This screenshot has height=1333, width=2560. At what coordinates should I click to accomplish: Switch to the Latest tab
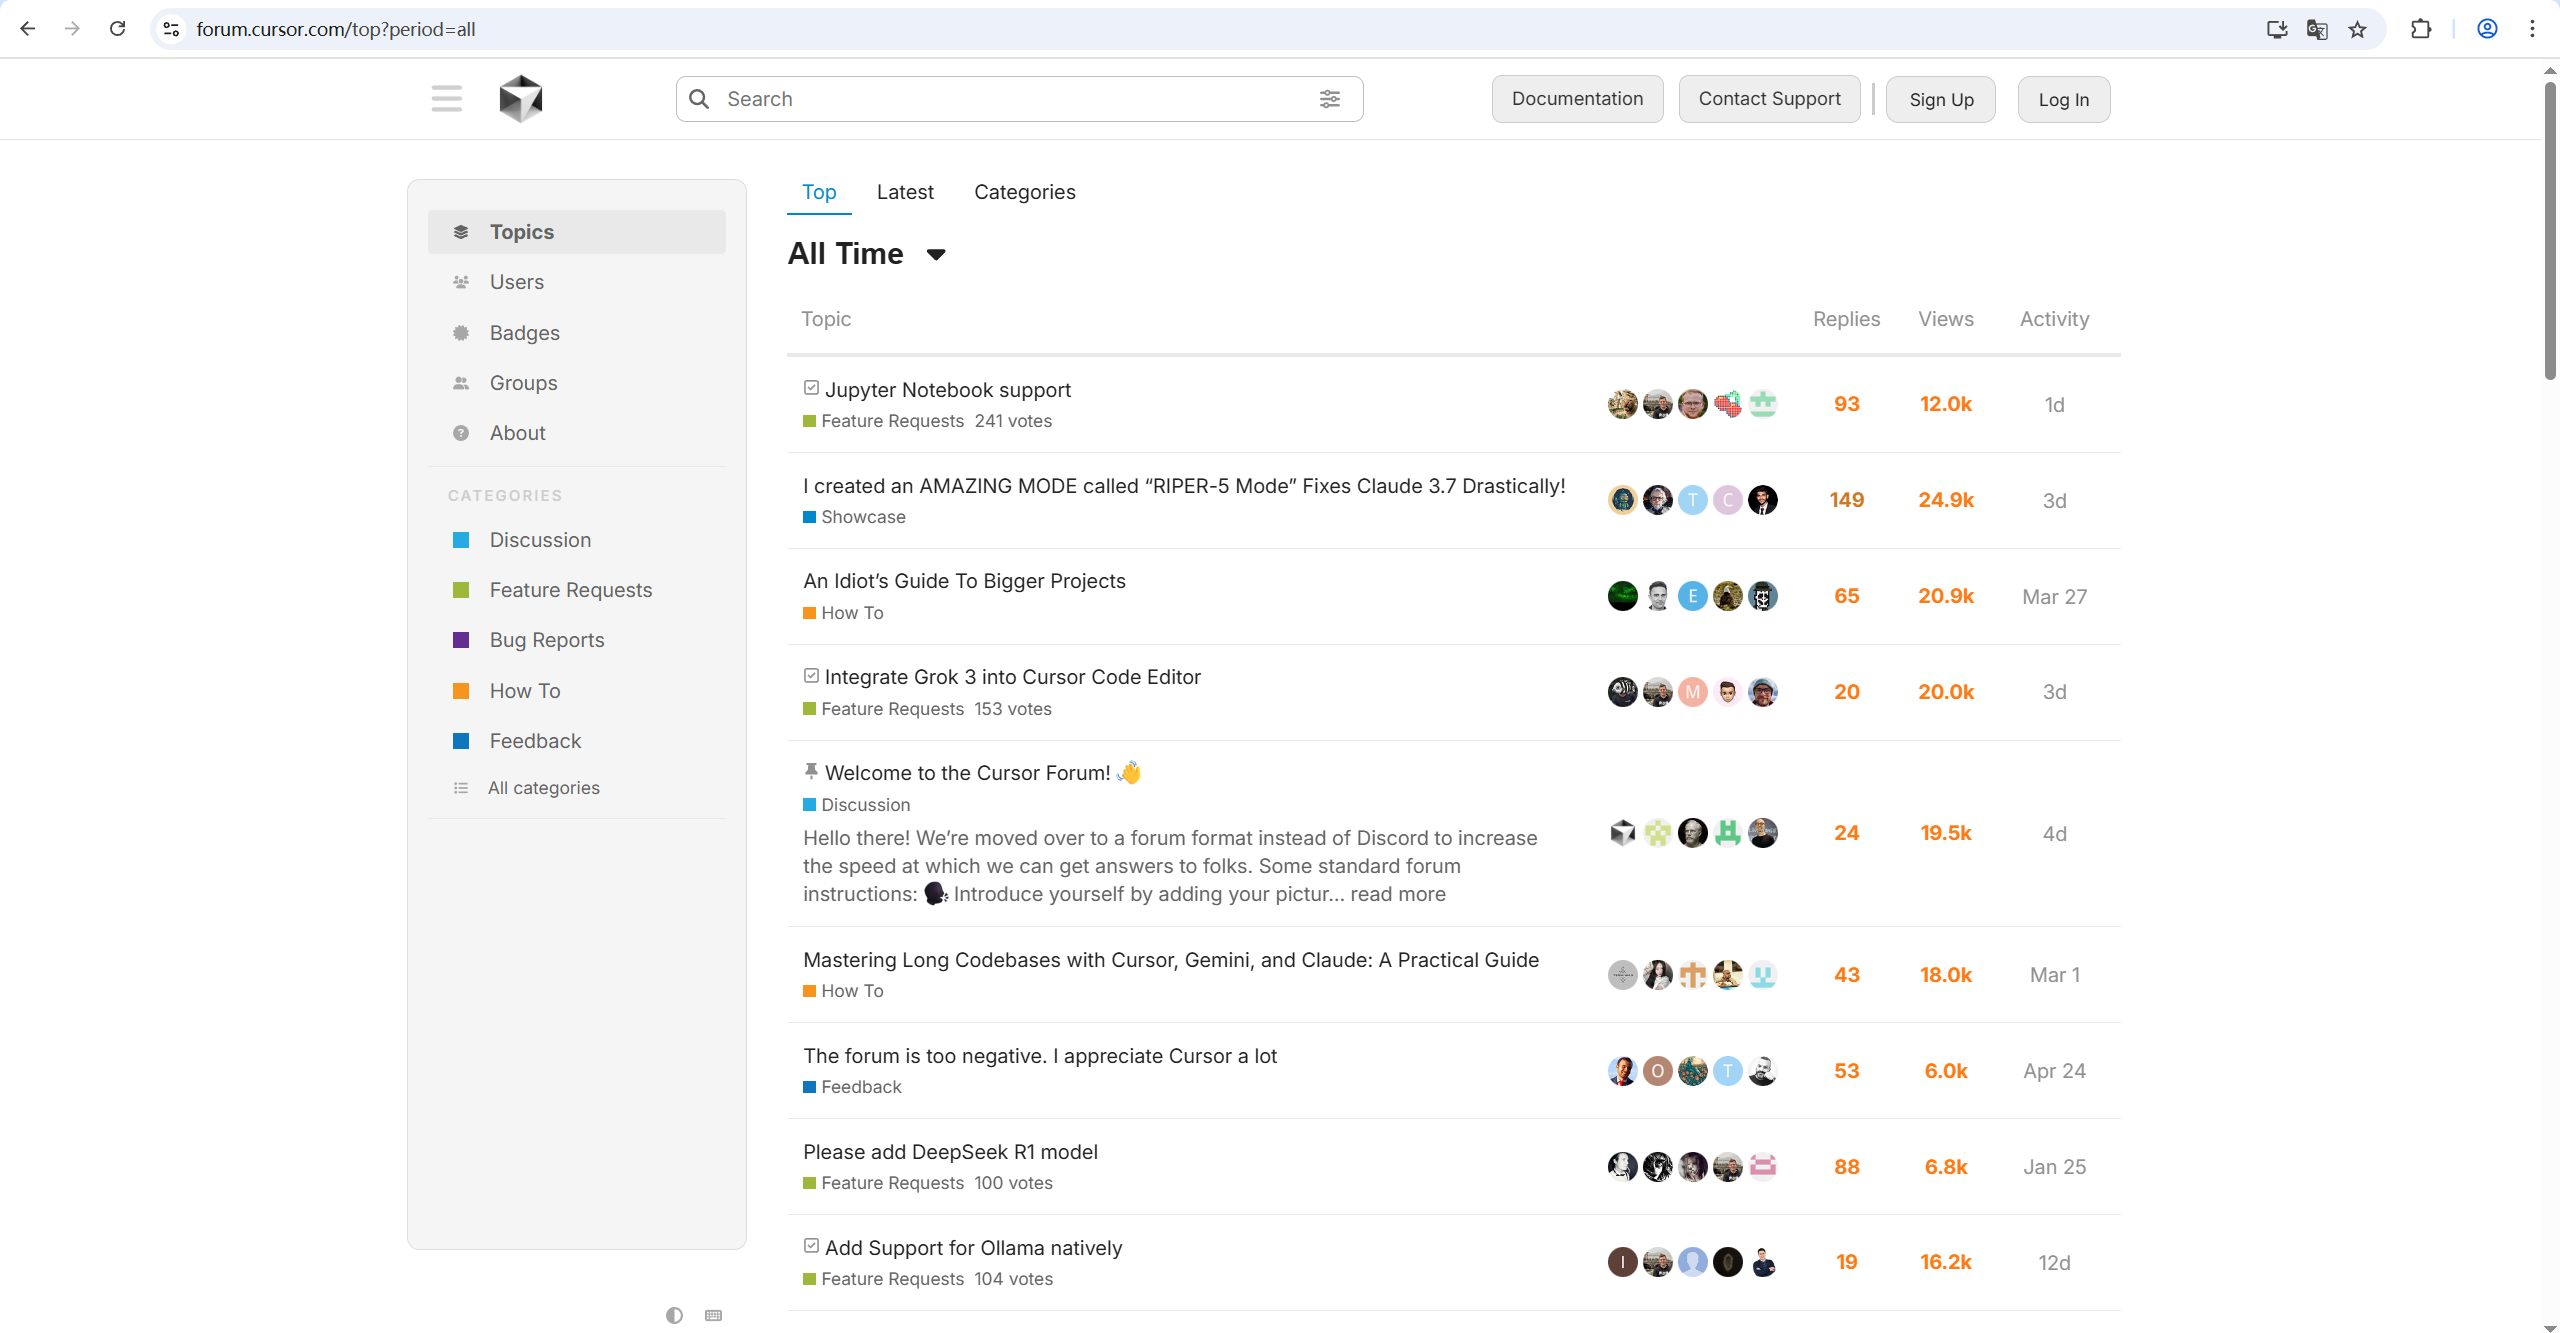click(x=904, y=192)
